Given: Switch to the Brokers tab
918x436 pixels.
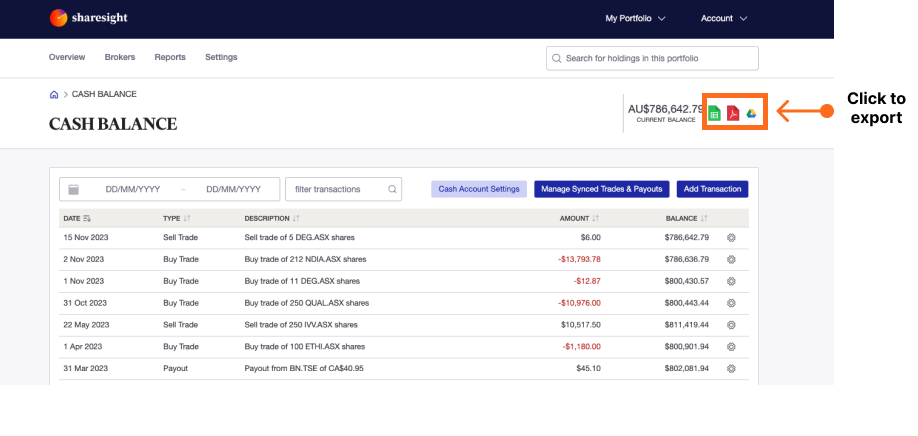Looking at the screenshot, I should click(x=119, y=57).
